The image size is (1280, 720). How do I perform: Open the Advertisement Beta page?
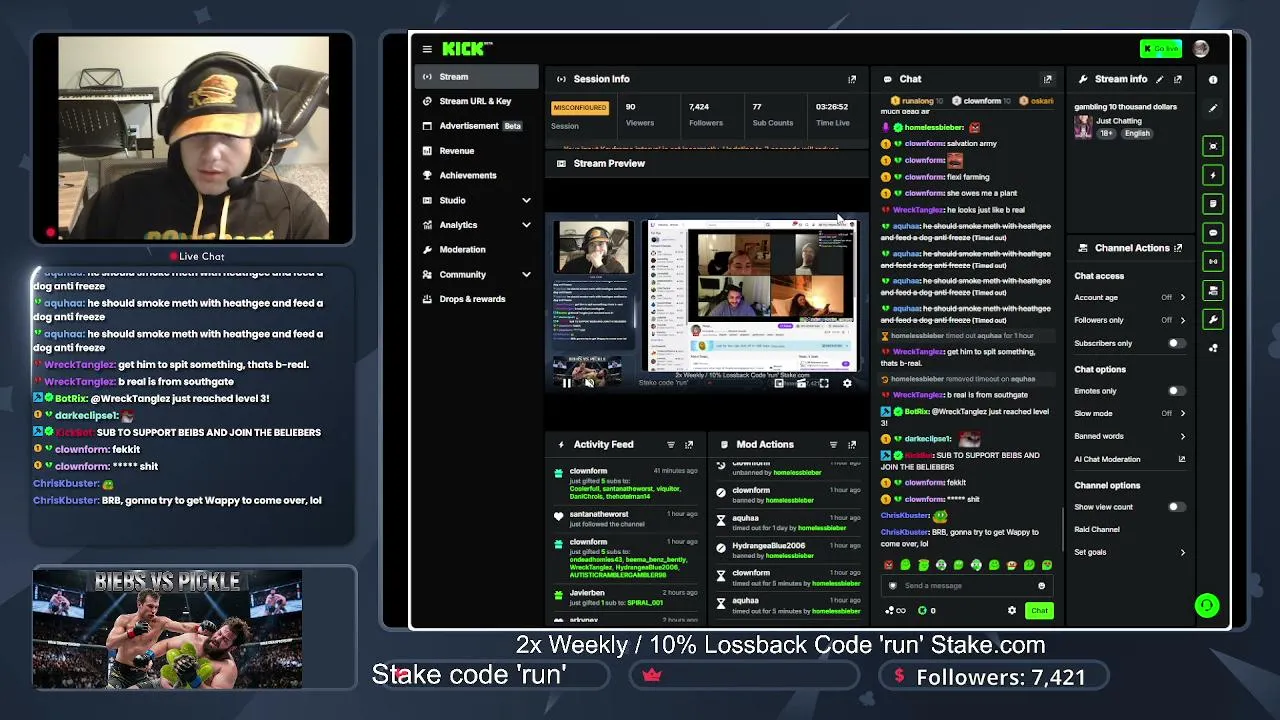click(477, 126)
